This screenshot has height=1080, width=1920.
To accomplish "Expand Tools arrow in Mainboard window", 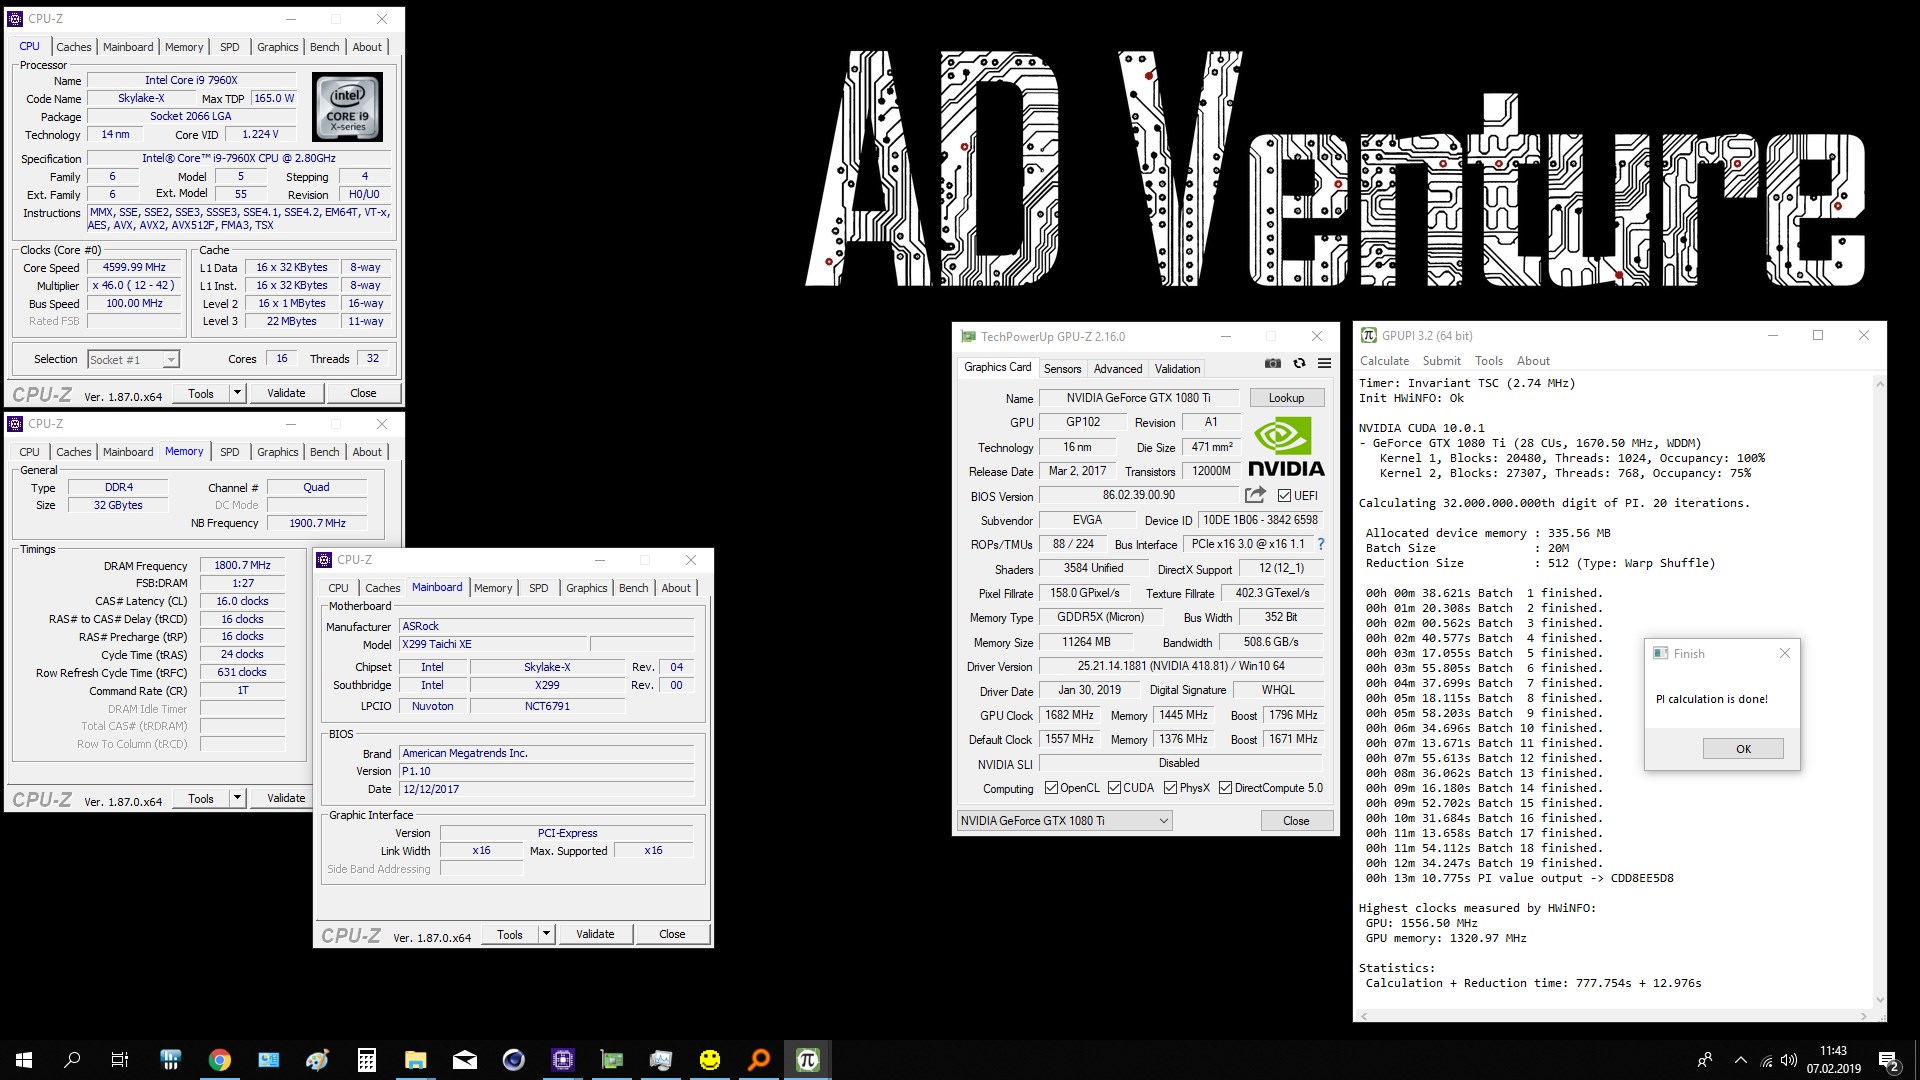I will (546, 934).
